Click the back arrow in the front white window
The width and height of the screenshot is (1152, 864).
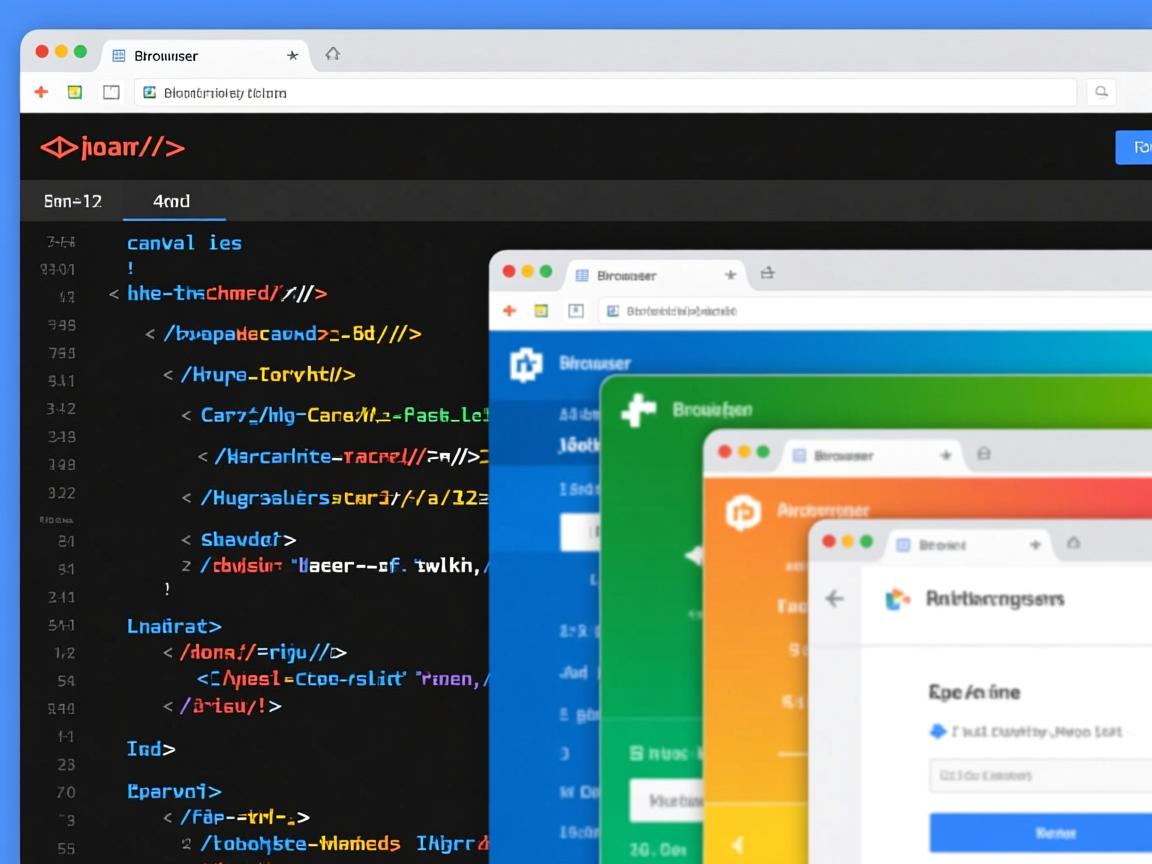(x=834, y=598)
